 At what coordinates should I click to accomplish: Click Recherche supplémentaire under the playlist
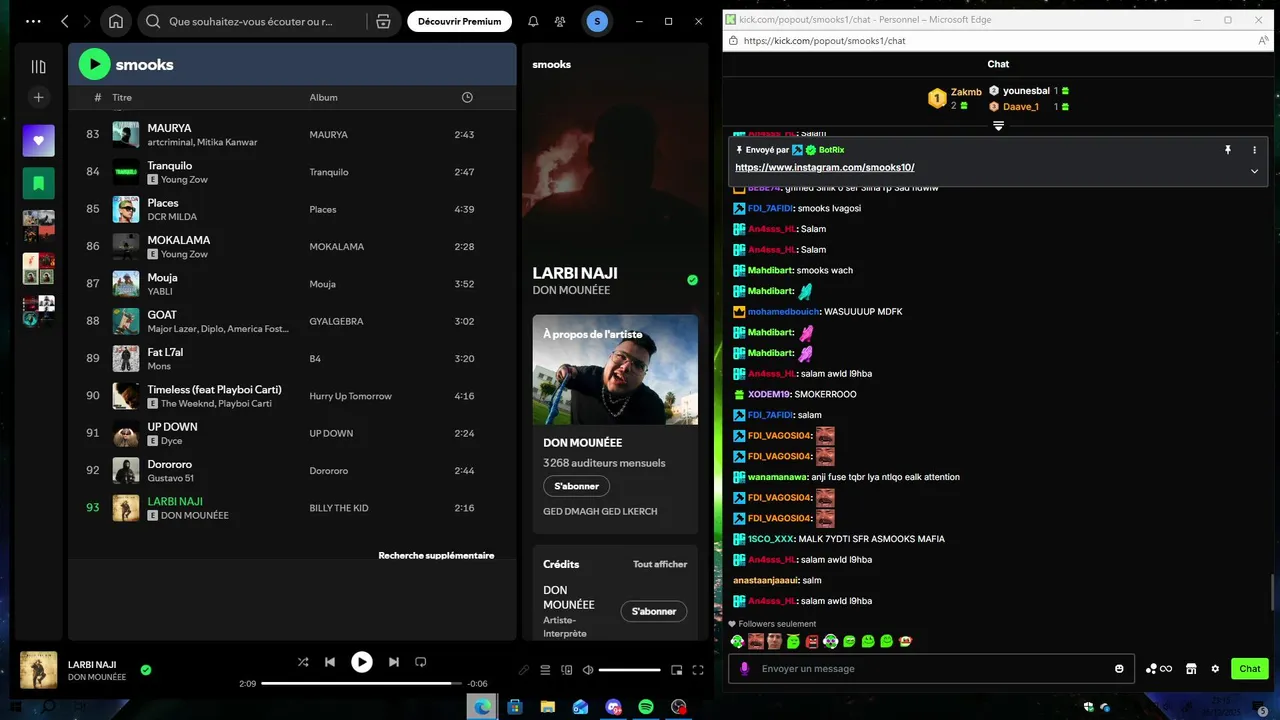pyautogui.click(x=436, y=555)
